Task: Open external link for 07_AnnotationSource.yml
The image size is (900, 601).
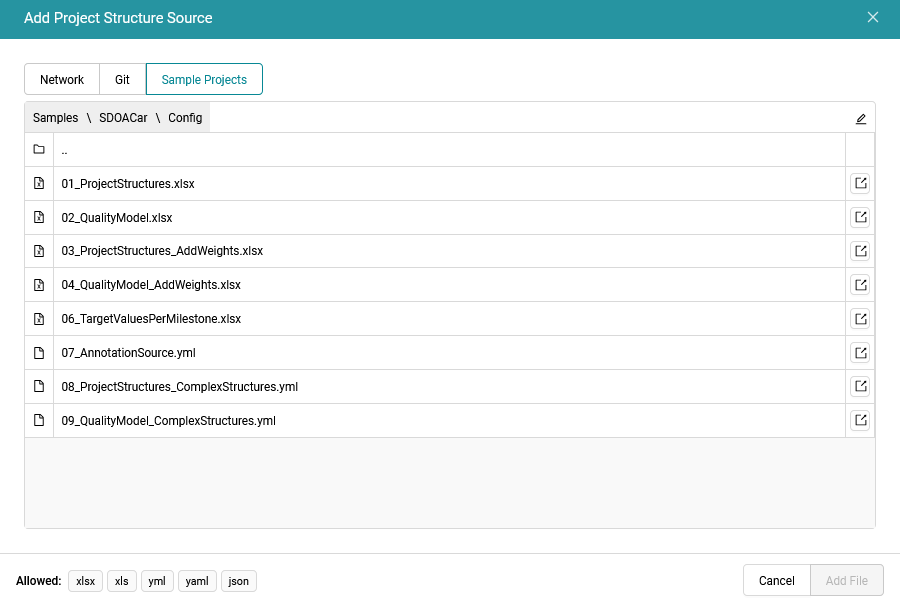Action: 860,352
